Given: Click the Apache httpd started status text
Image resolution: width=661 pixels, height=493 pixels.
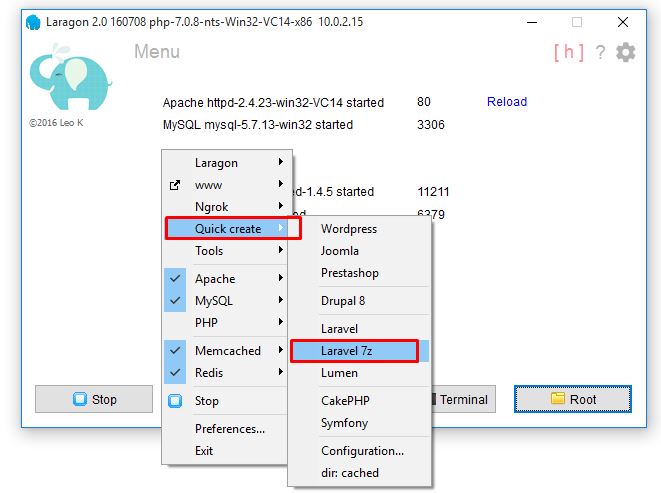Looking at the screenshot, I should [273, 102].
